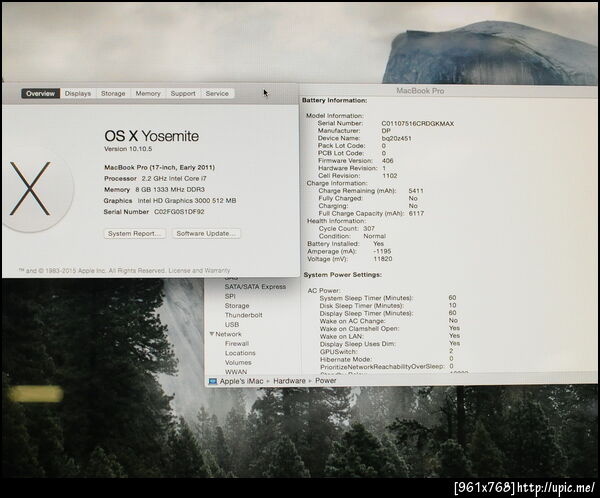This screenshot has height=498, width=600.
Task: Click the Wake on Clamshell Open row
Action: pos(390,328)
